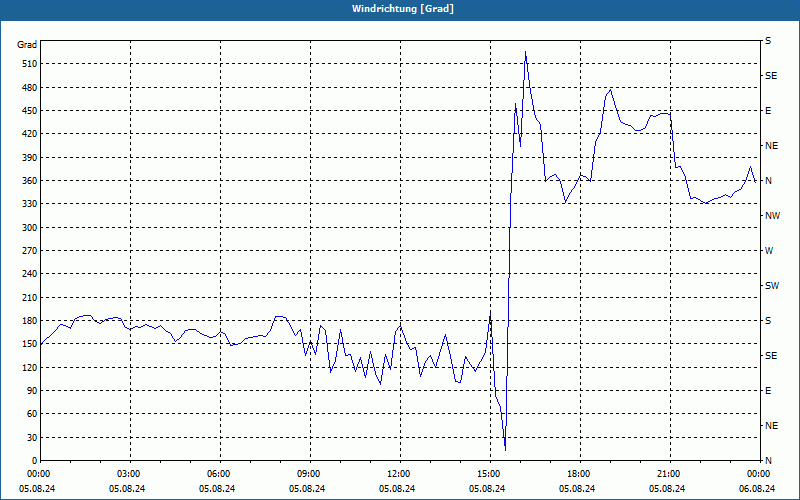Viewport: 800px width, 500px height.
Task: Select the E compass label beside the 450 gridline
Action: 768,111
